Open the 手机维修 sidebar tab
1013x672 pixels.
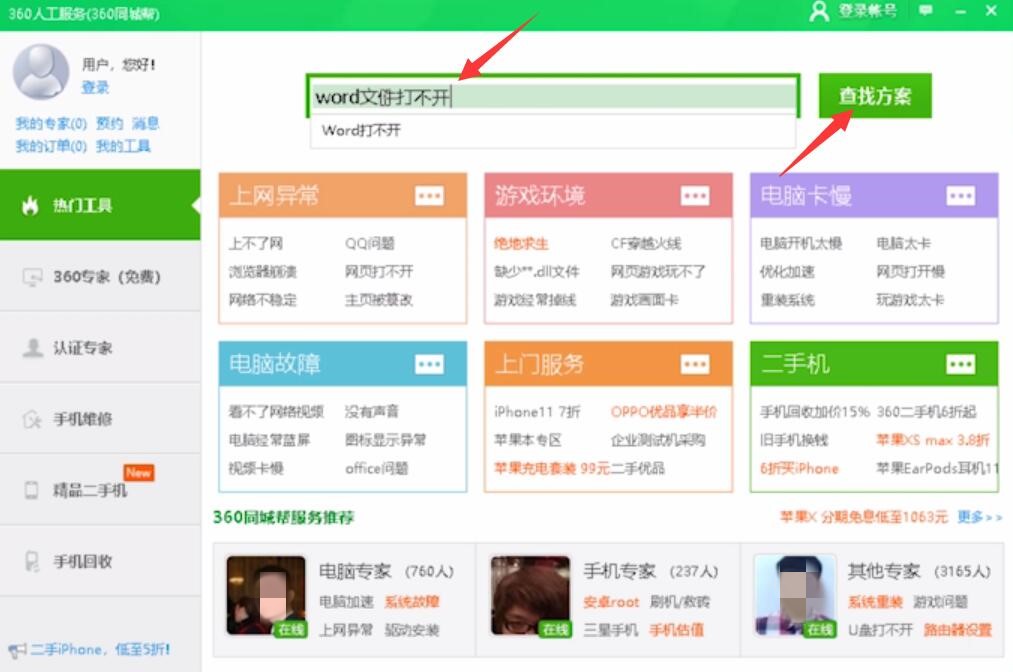100,419
